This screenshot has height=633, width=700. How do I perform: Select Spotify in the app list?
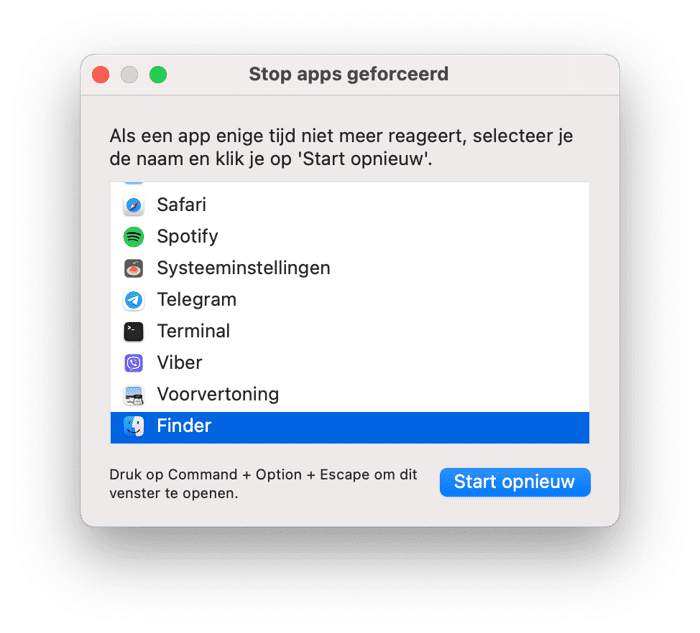350,237
